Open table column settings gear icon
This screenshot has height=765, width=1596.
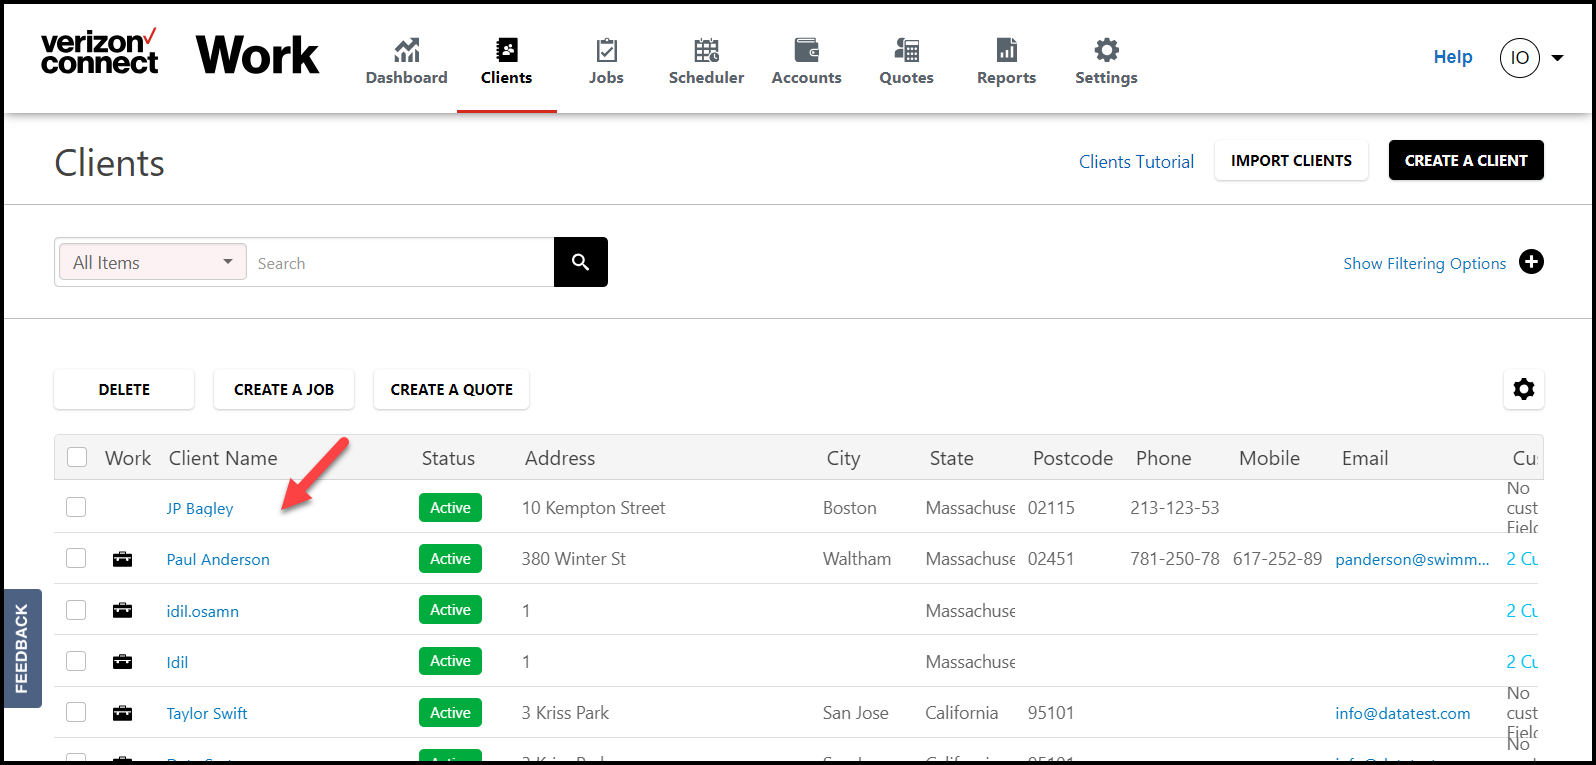pyautogui.click(x=1524, y=389)
